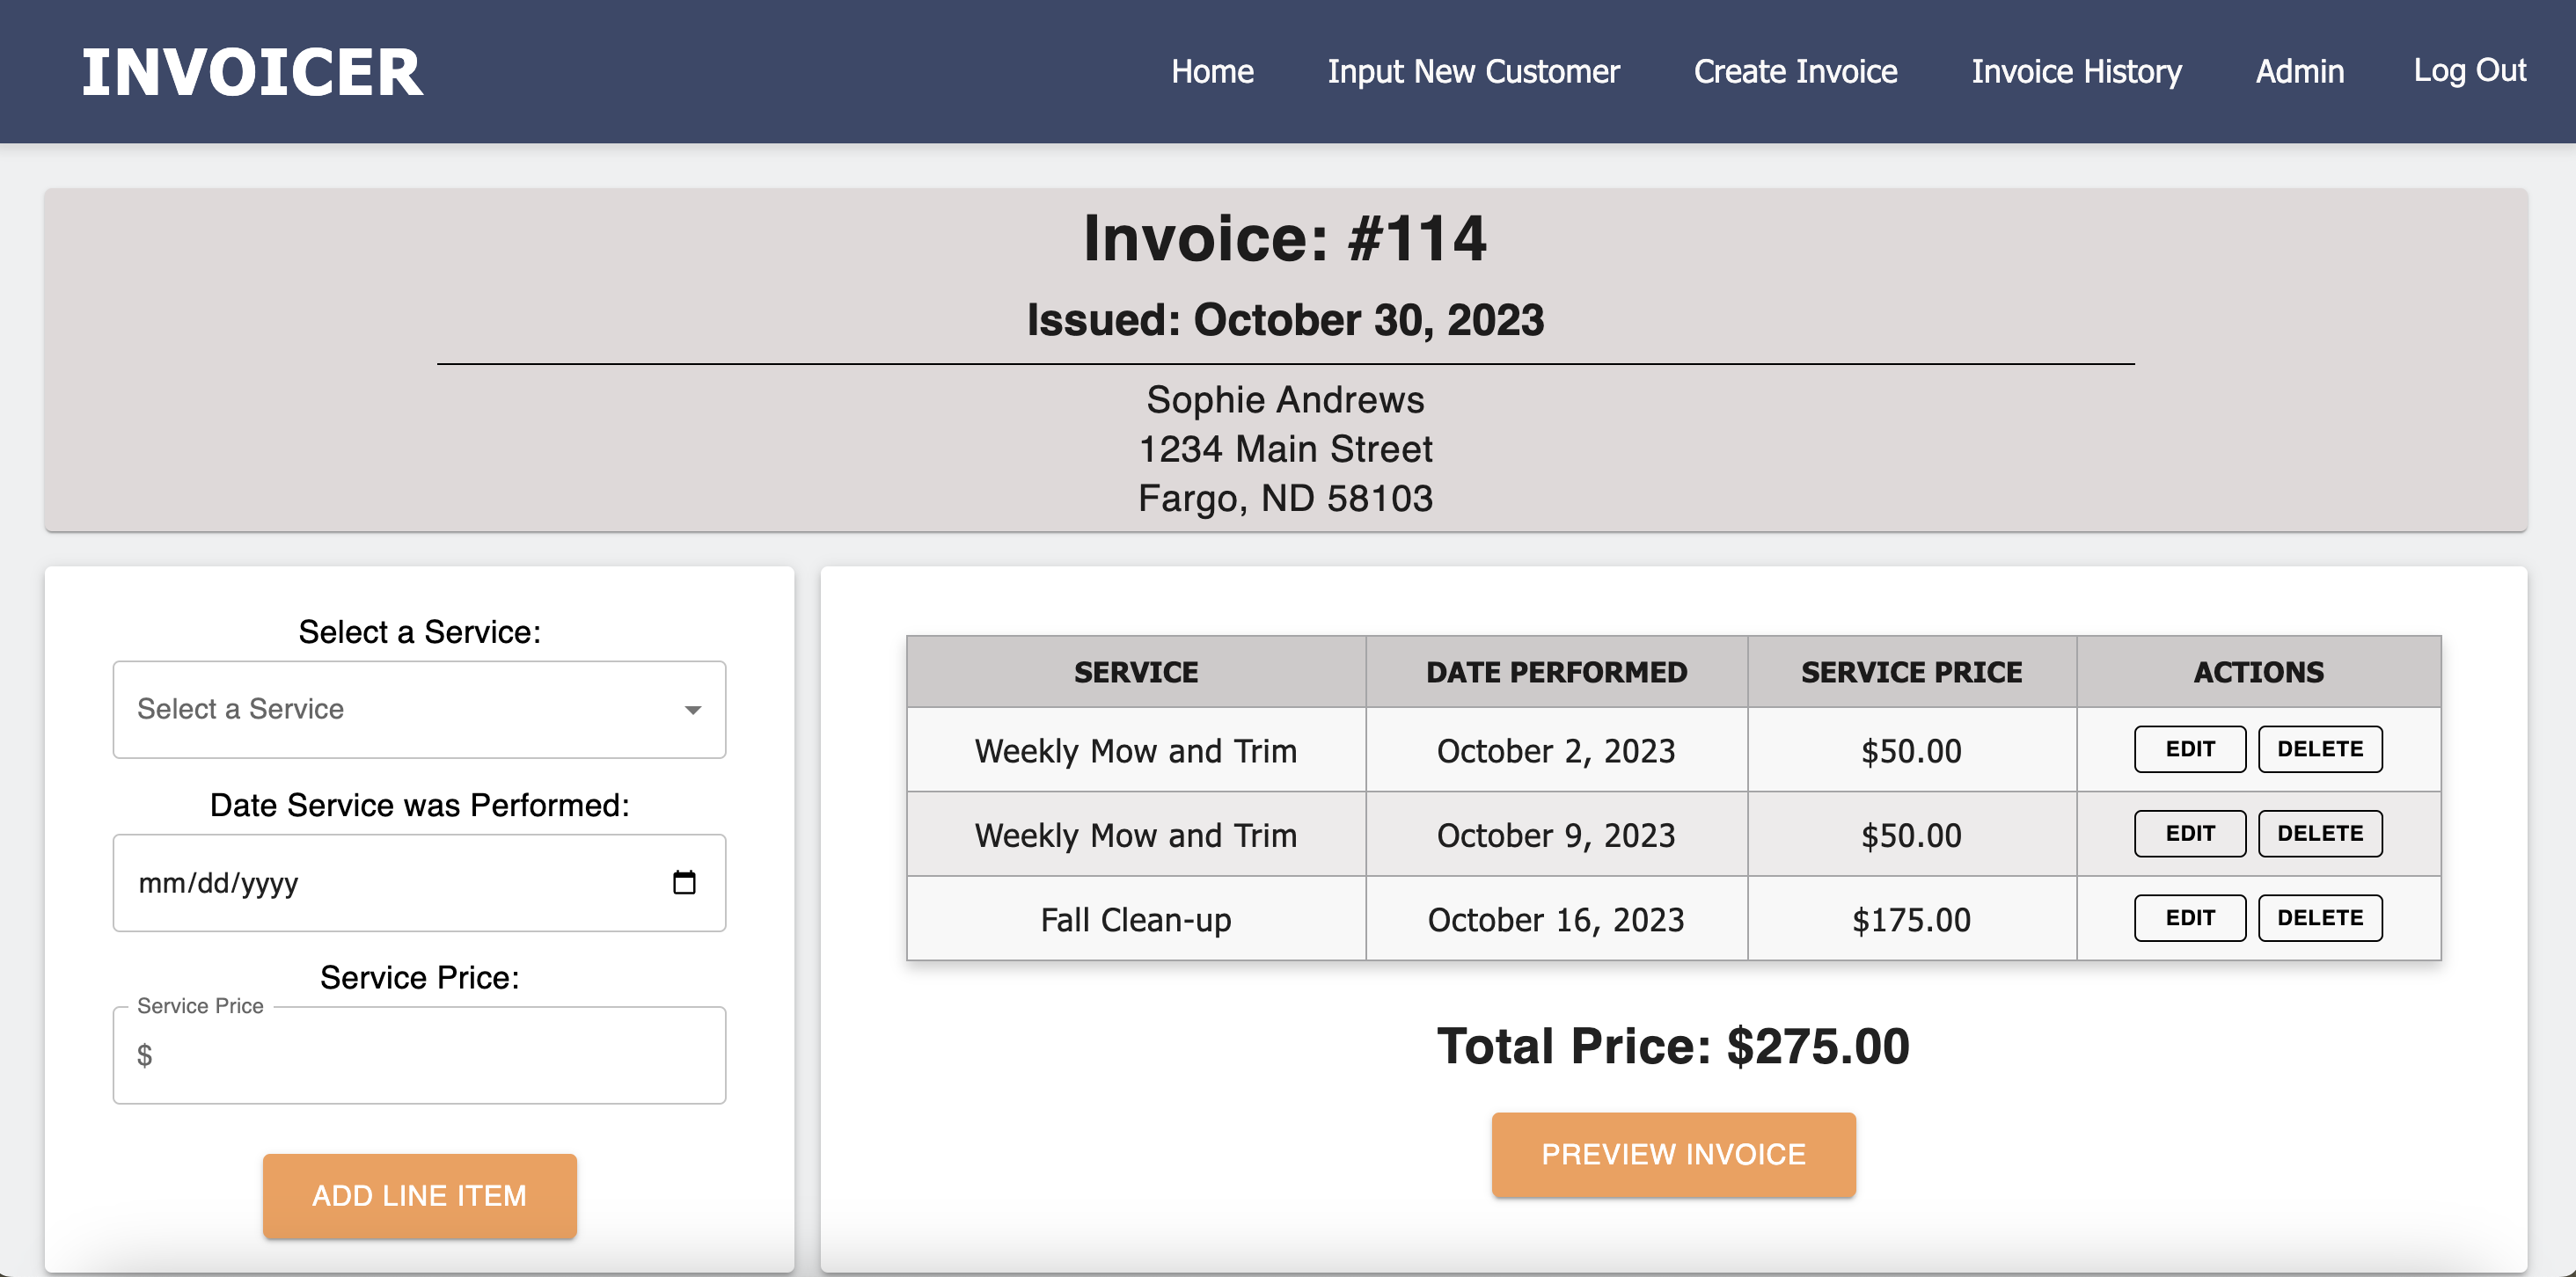The image size is (2576, 1277).
Task: Click the Fall Clean-up service cell
Action: tap(1136, 919)
